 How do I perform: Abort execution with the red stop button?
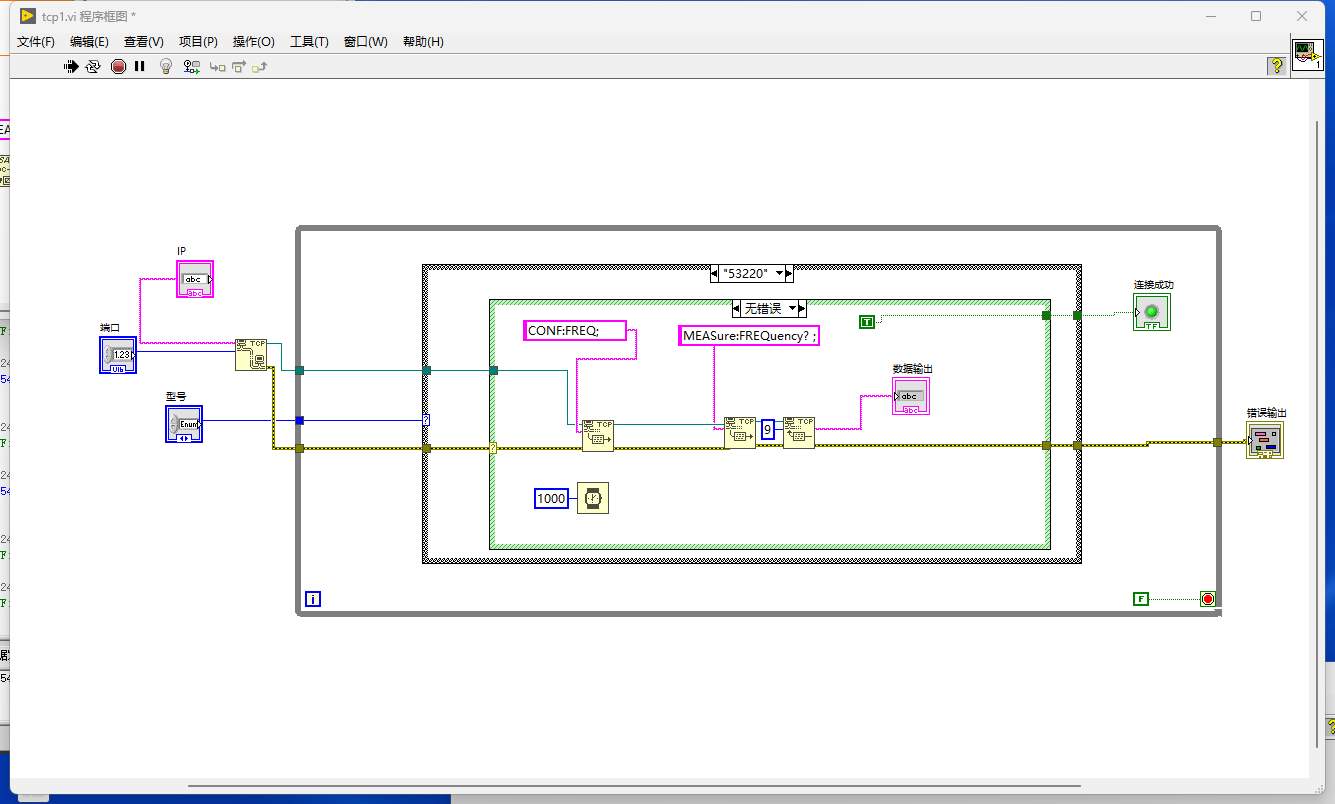[118, 67]
